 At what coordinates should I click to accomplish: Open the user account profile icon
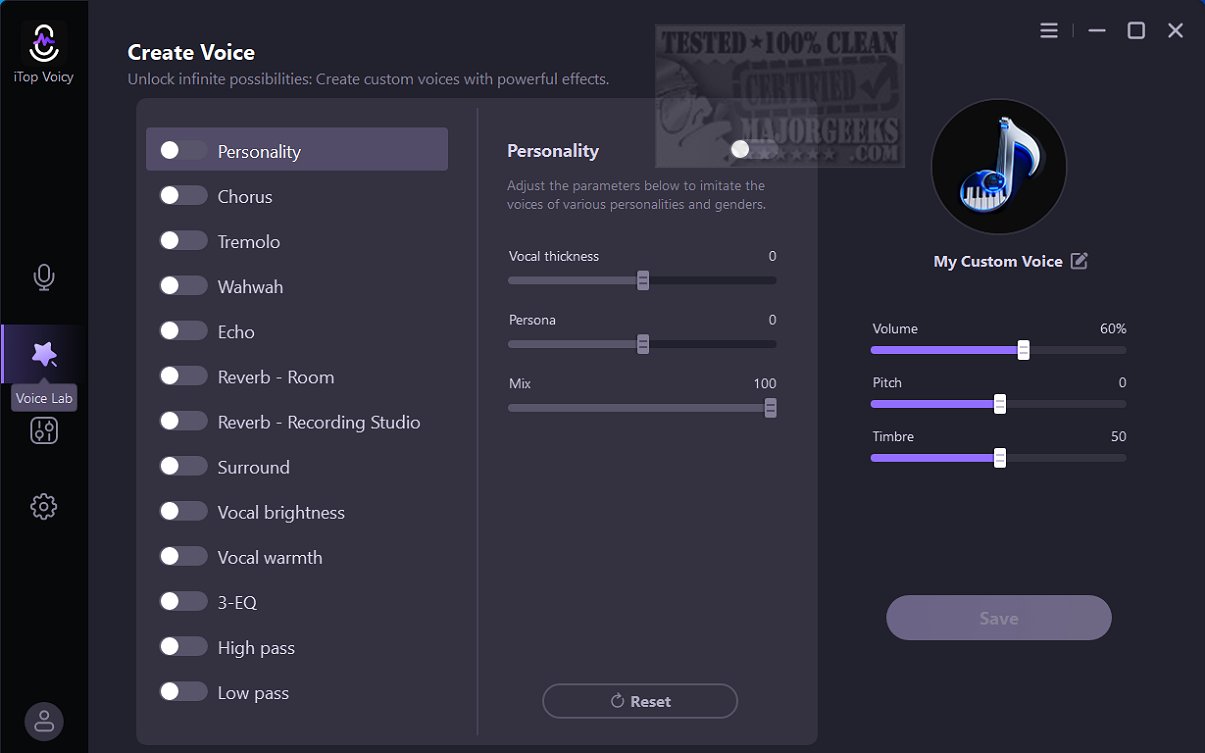coord(43,720)
